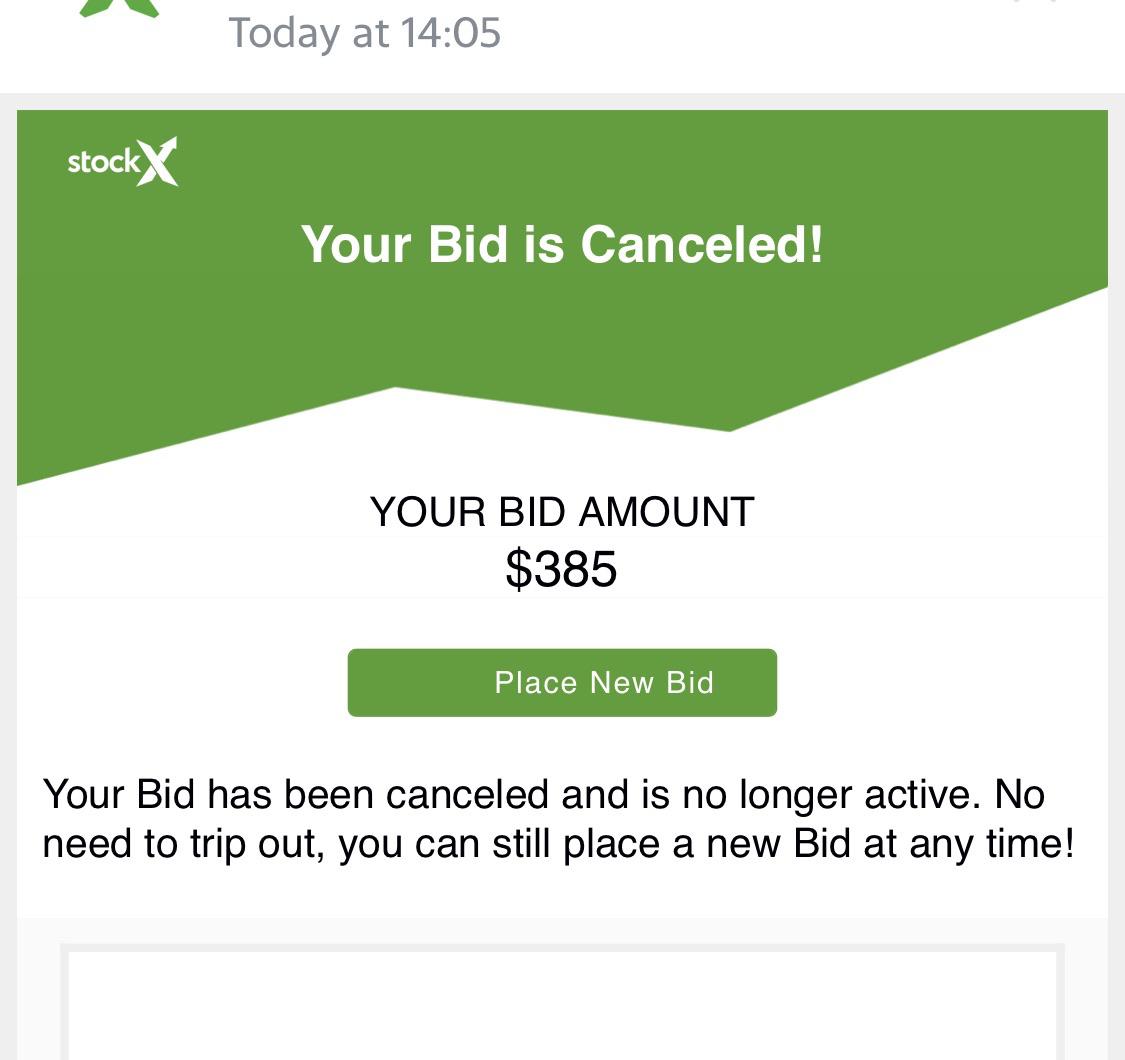Click the divider line under the bid amount
The image size is (1125, 1060).
point(562,597)
